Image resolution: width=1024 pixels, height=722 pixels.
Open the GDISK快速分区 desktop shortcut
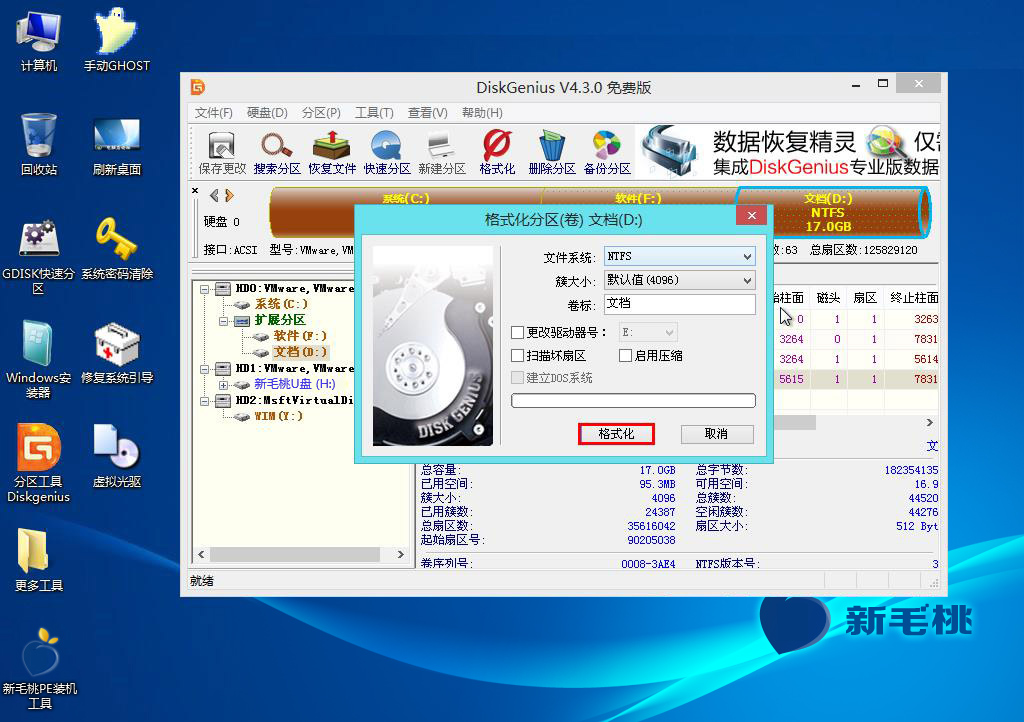39,256
